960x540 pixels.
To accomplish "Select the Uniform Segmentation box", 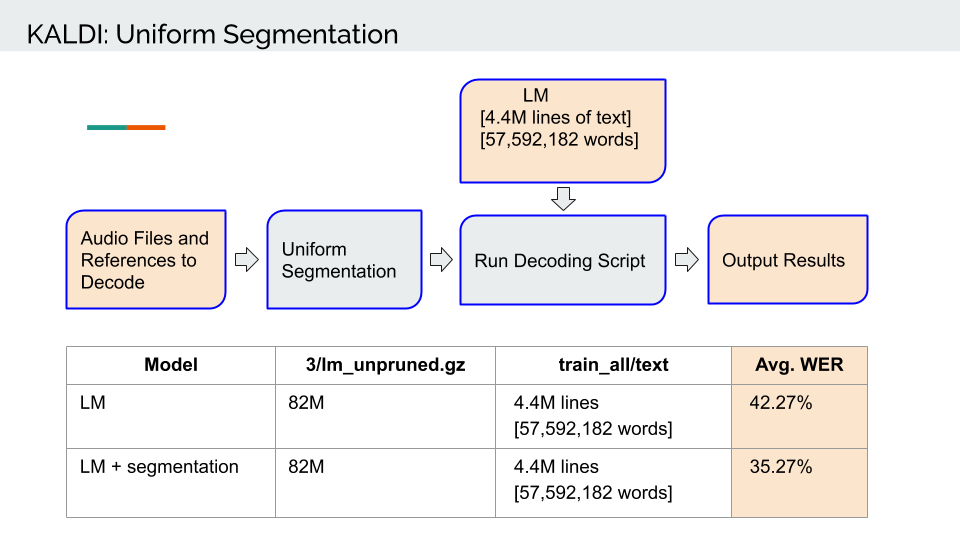I will [344, 260].
